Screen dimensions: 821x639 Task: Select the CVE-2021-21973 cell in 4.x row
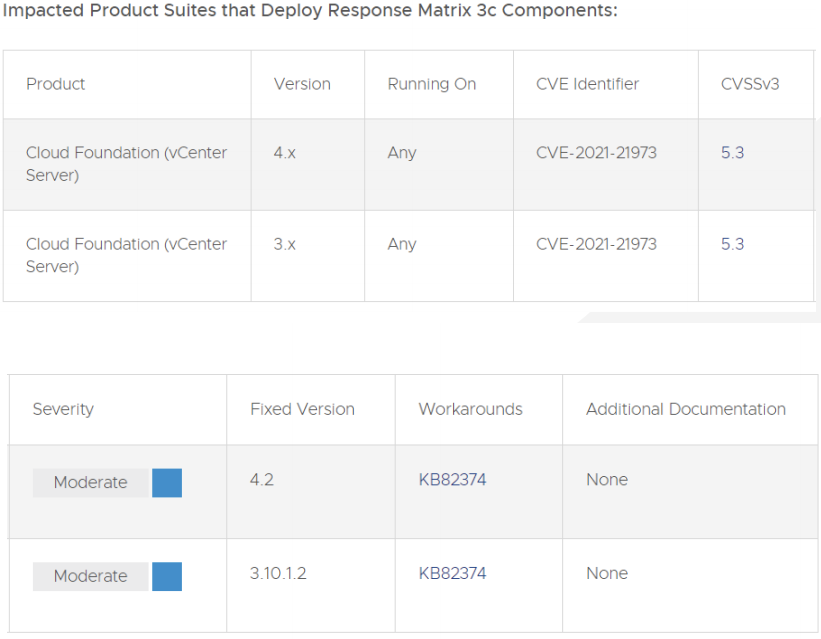(x=606, y=164)
